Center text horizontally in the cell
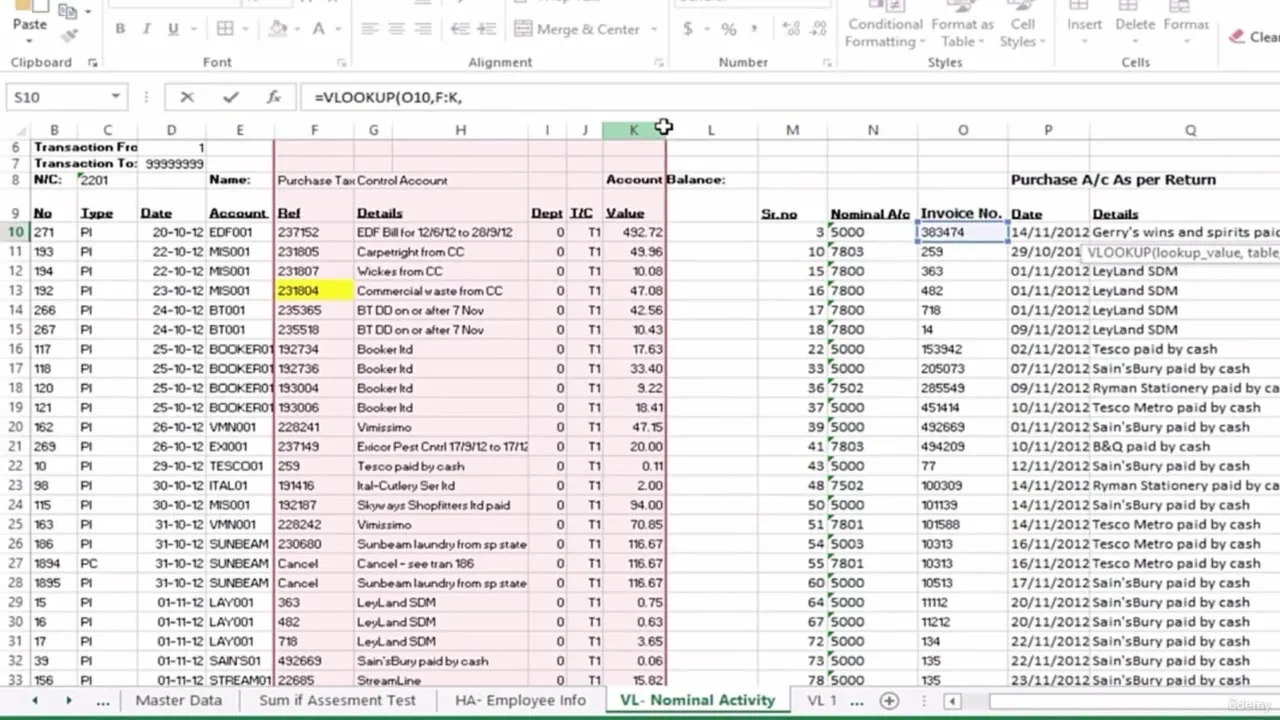 tap(397, 29)
